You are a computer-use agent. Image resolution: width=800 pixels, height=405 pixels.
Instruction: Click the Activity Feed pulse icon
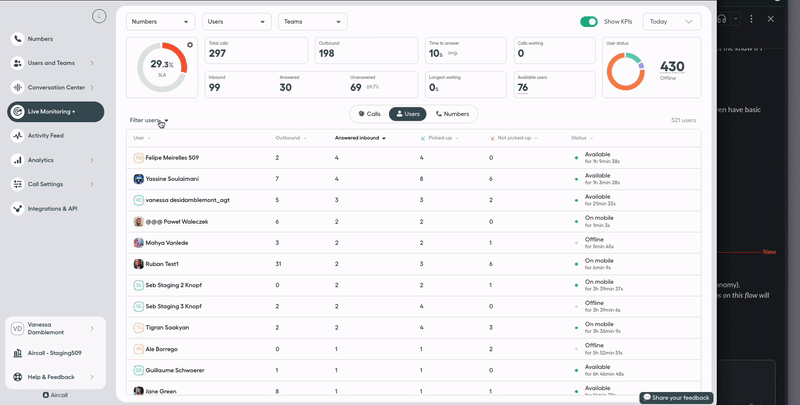[18, 135]
